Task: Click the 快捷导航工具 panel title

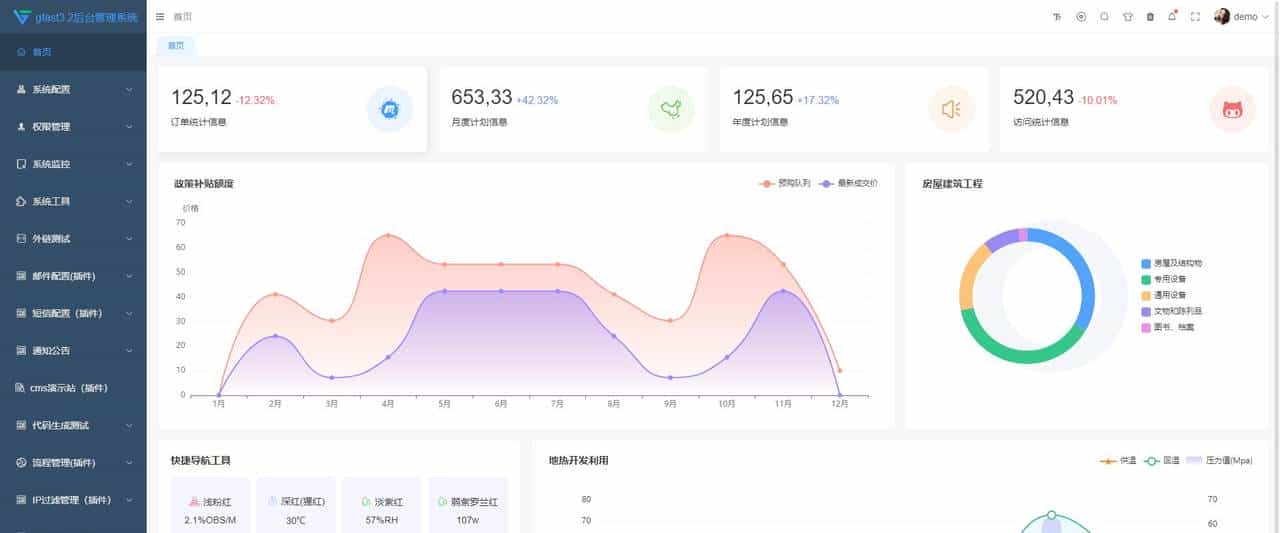Action: 201,461
